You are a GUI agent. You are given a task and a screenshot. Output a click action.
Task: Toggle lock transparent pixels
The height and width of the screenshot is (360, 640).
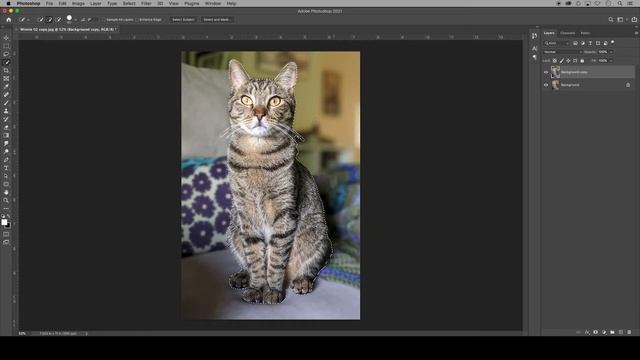555,61
